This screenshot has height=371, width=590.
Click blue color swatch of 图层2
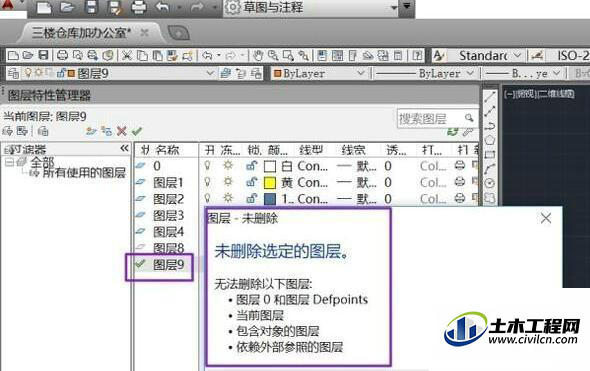(x=270, y=199)
